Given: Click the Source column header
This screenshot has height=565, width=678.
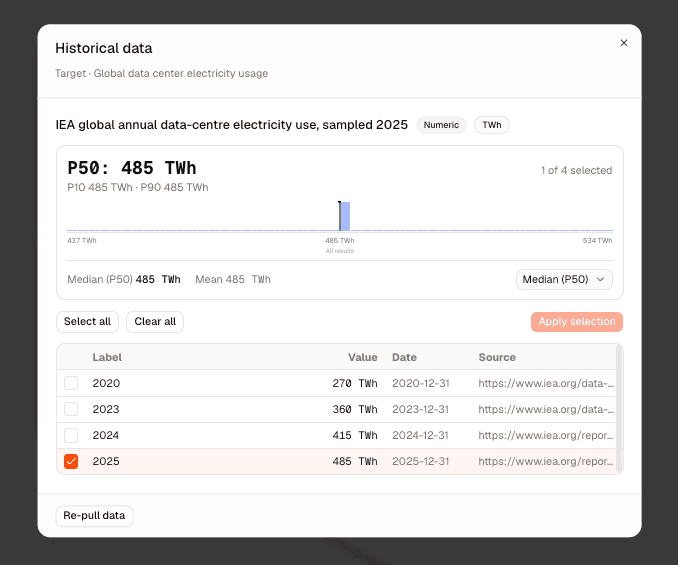Looking at the screenshot, I should [497, 358].
